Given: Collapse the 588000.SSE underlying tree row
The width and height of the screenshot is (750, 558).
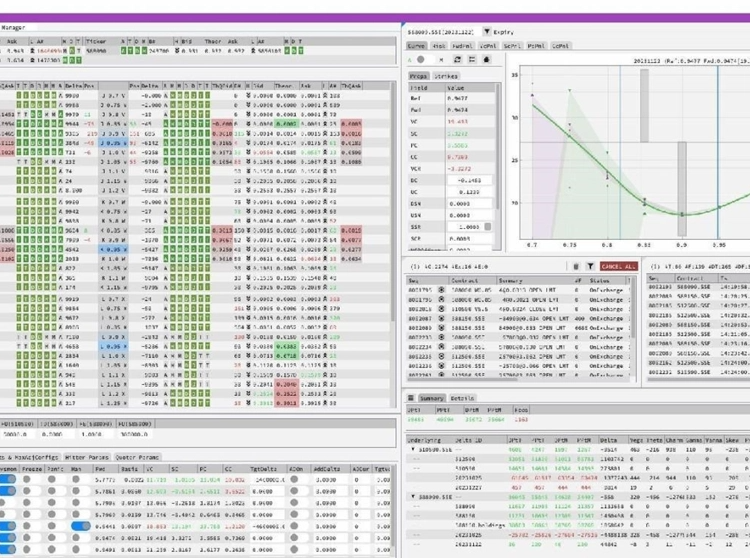Looking at the screenshot, I should [x=414, y=497].
